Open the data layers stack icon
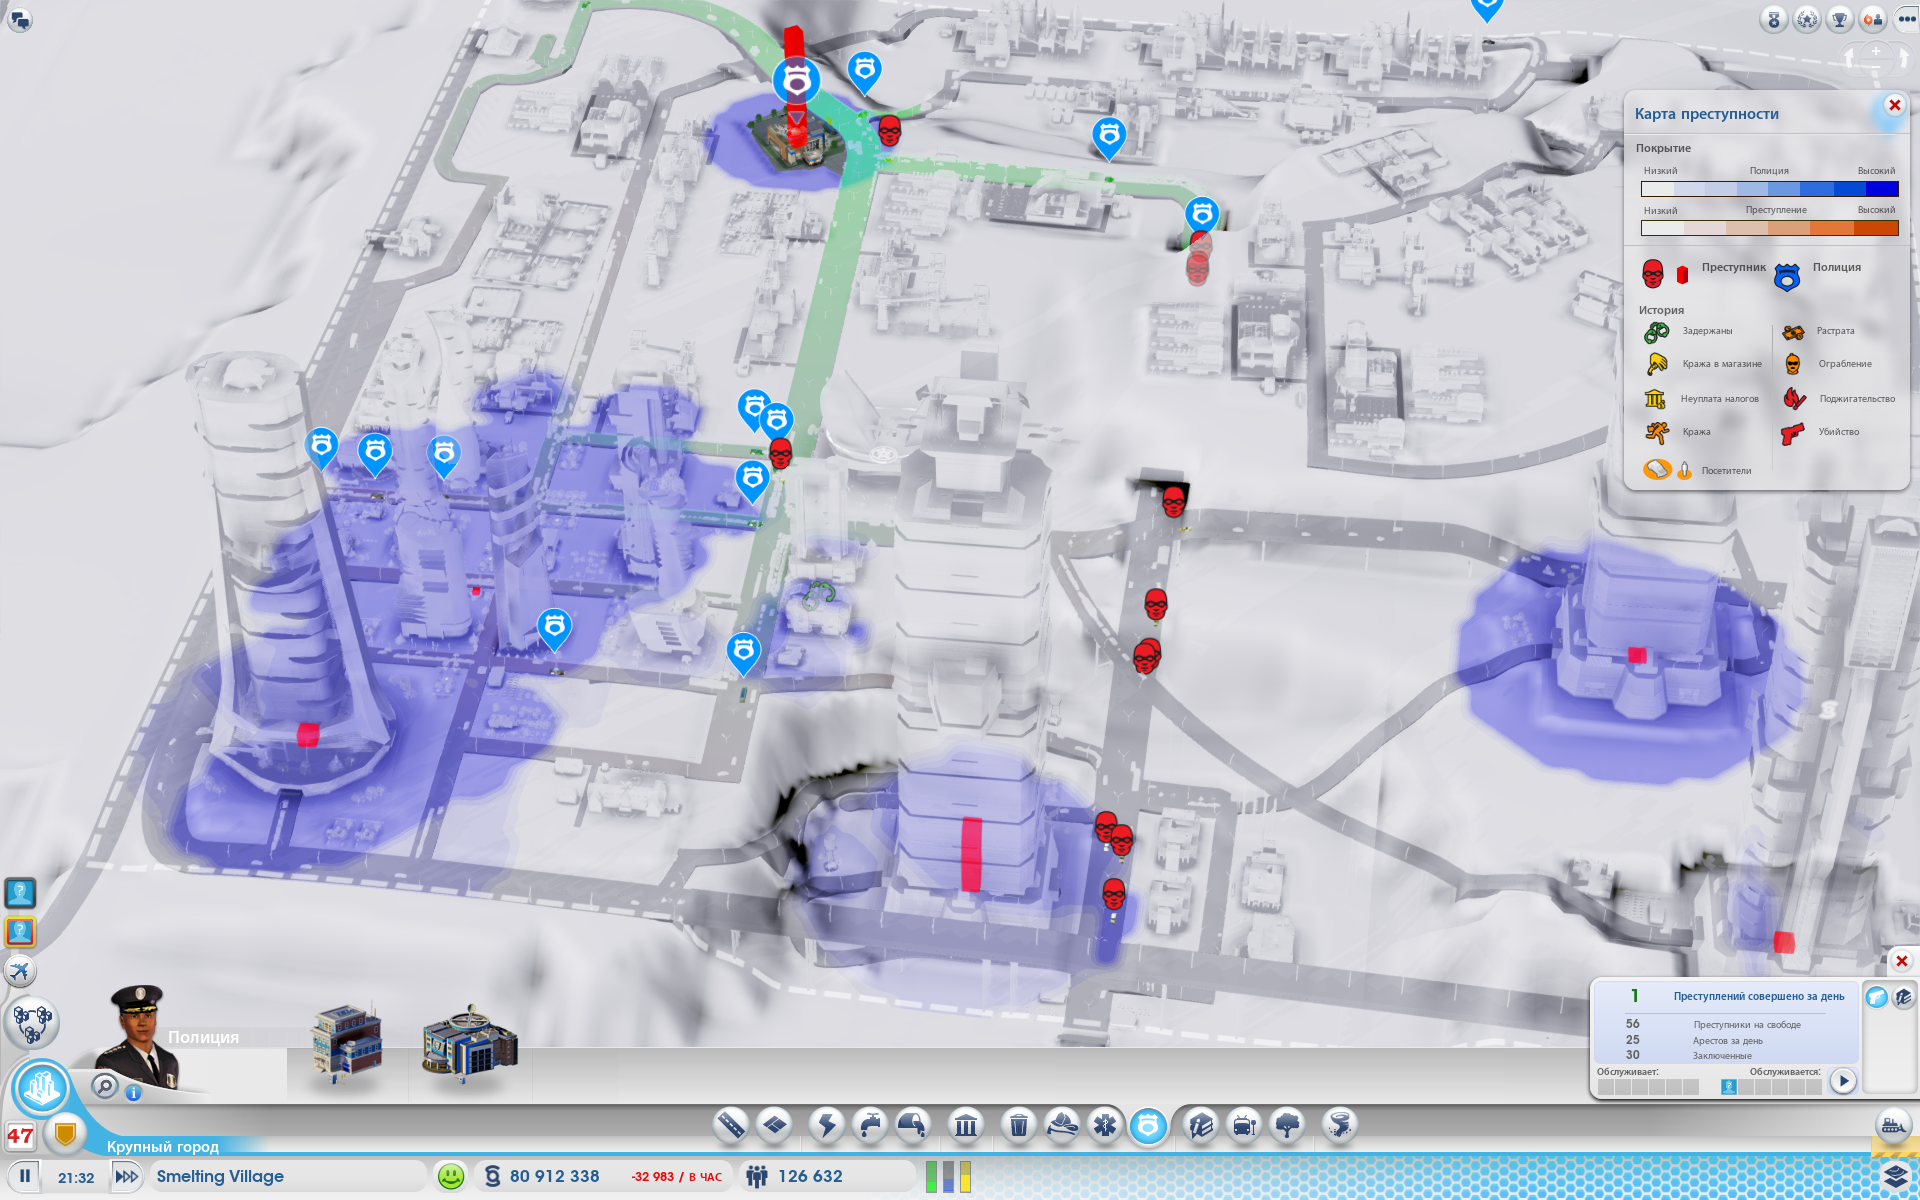 [1896, 1175]
